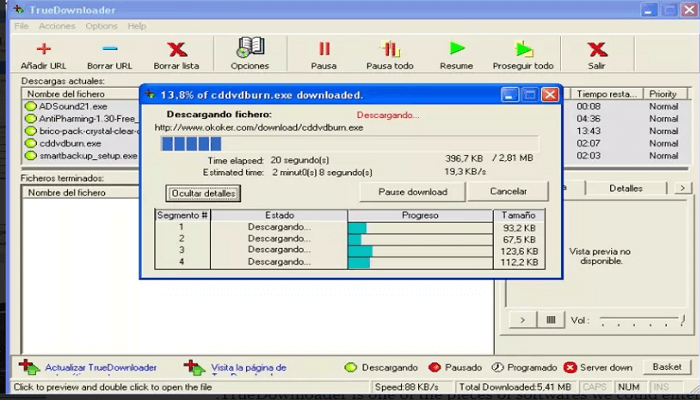Image resolution: width=700 pixels, height=400 pixels.
Task: Minimize the cddvdburn.exe download dialog
Action: [509, 95]
